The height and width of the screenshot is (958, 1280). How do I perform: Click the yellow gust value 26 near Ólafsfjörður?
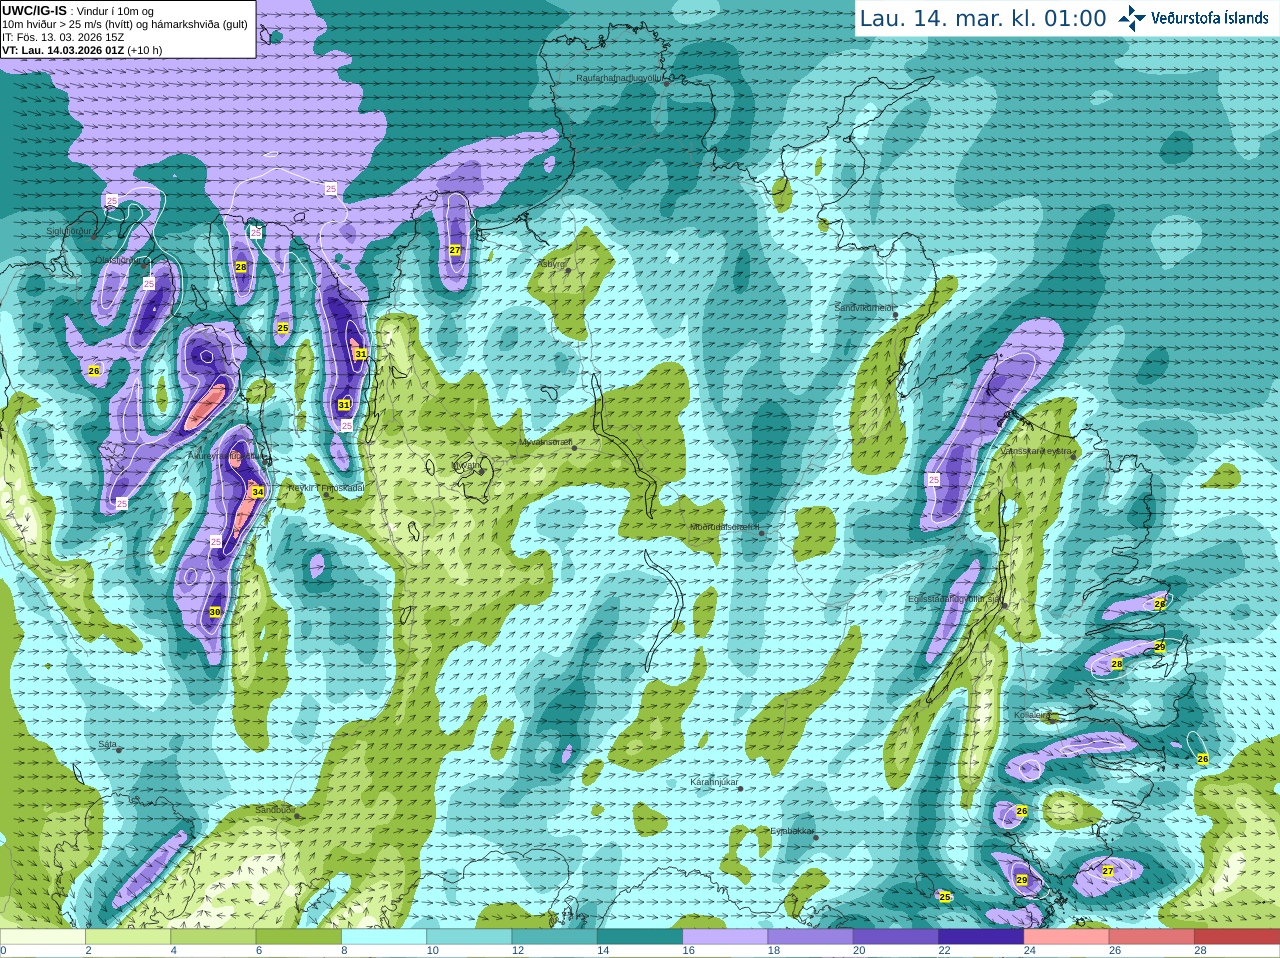pyautogui.click(x=94, y=371)
